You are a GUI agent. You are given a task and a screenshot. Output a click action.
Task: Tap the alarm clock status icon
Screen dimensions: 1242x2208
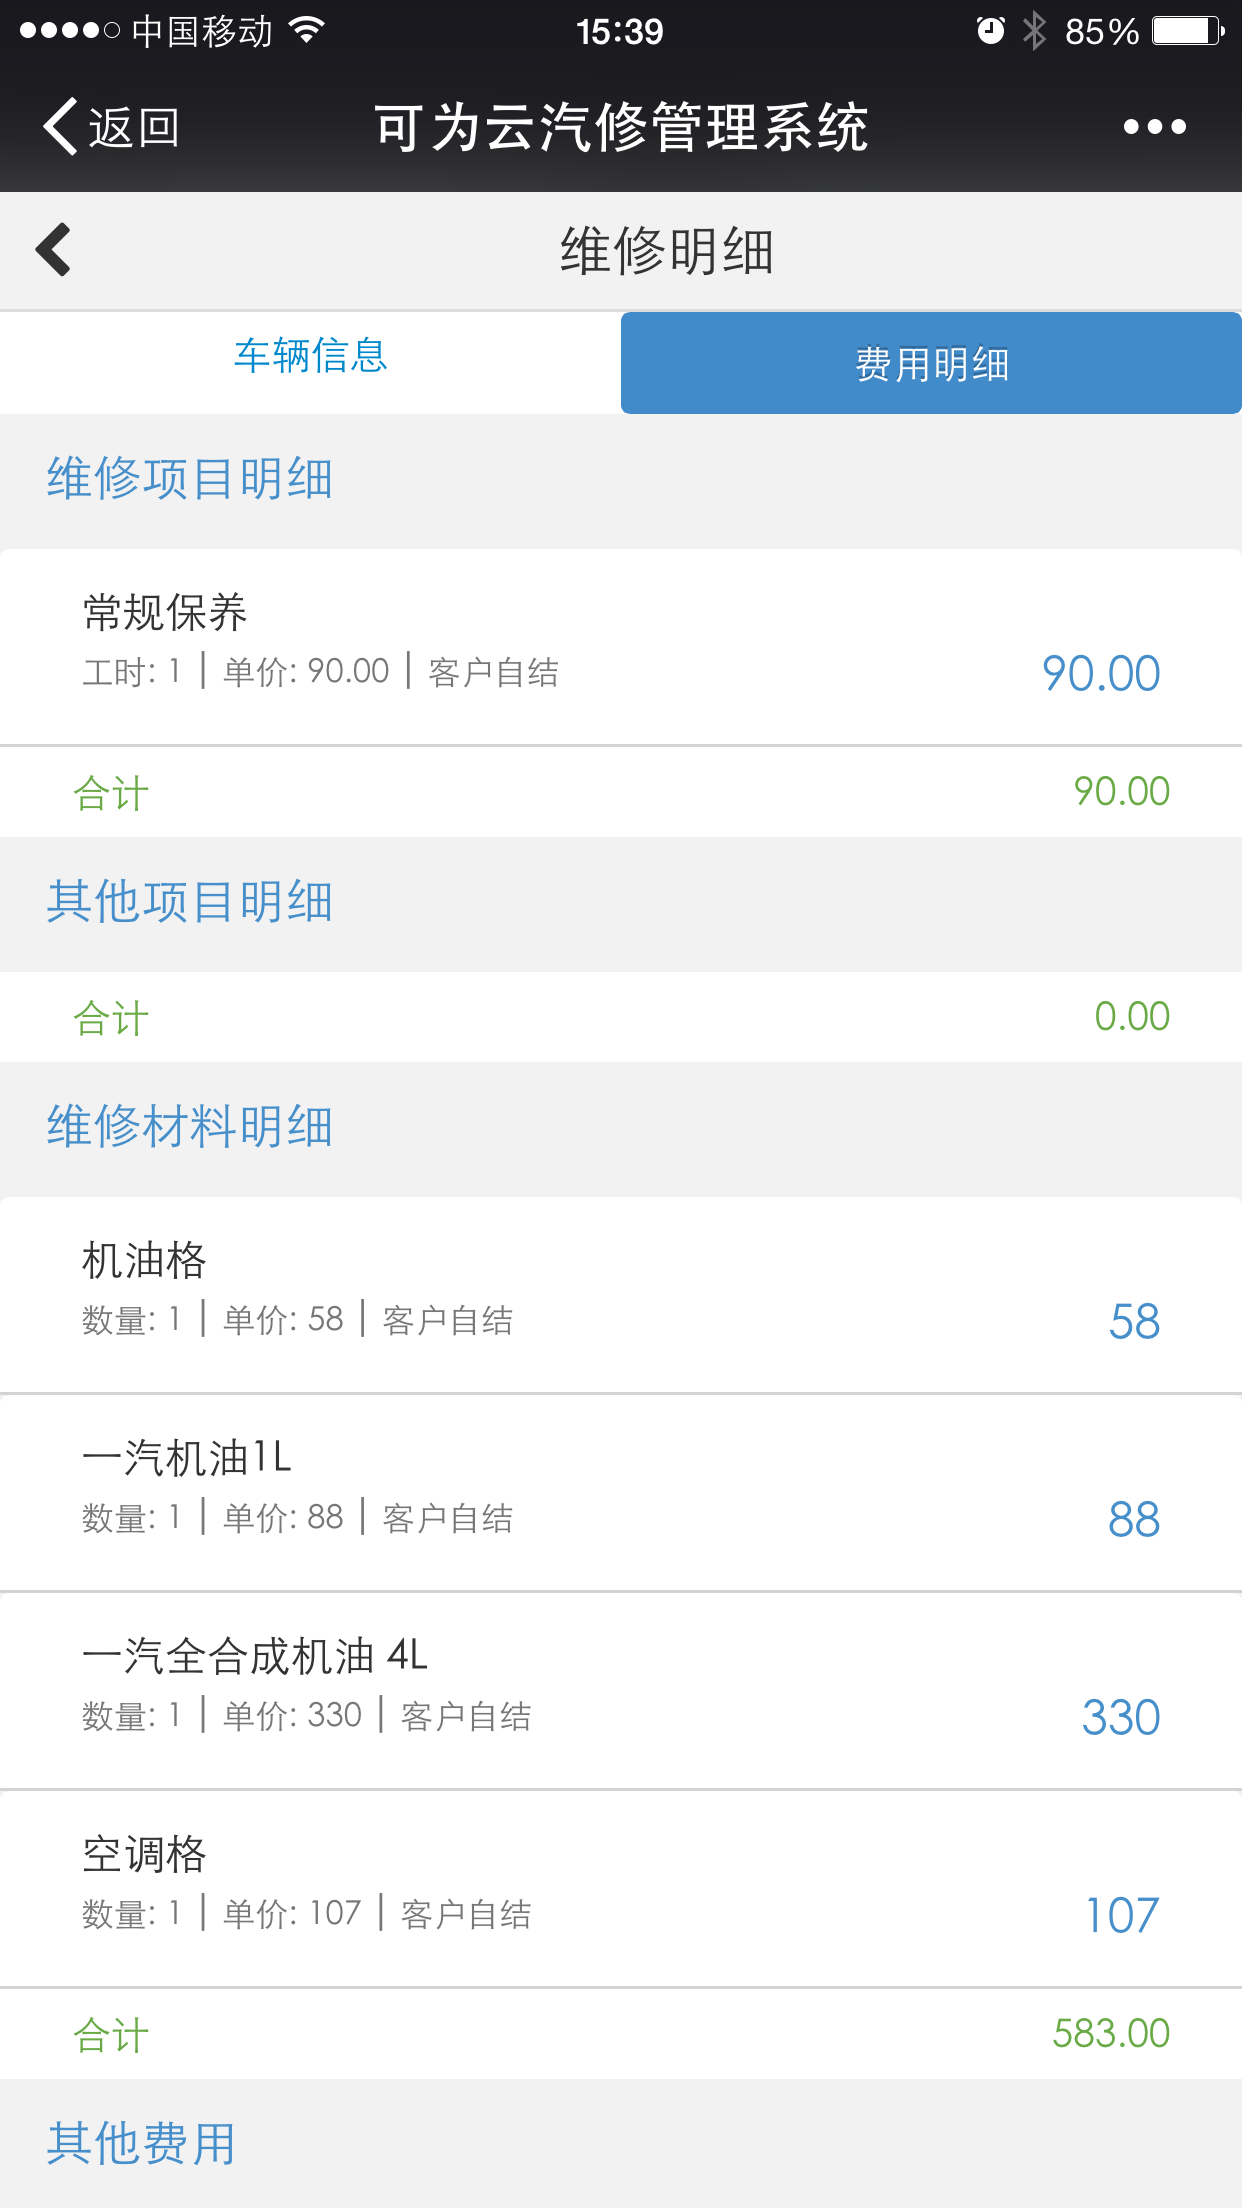click(989, 31)
